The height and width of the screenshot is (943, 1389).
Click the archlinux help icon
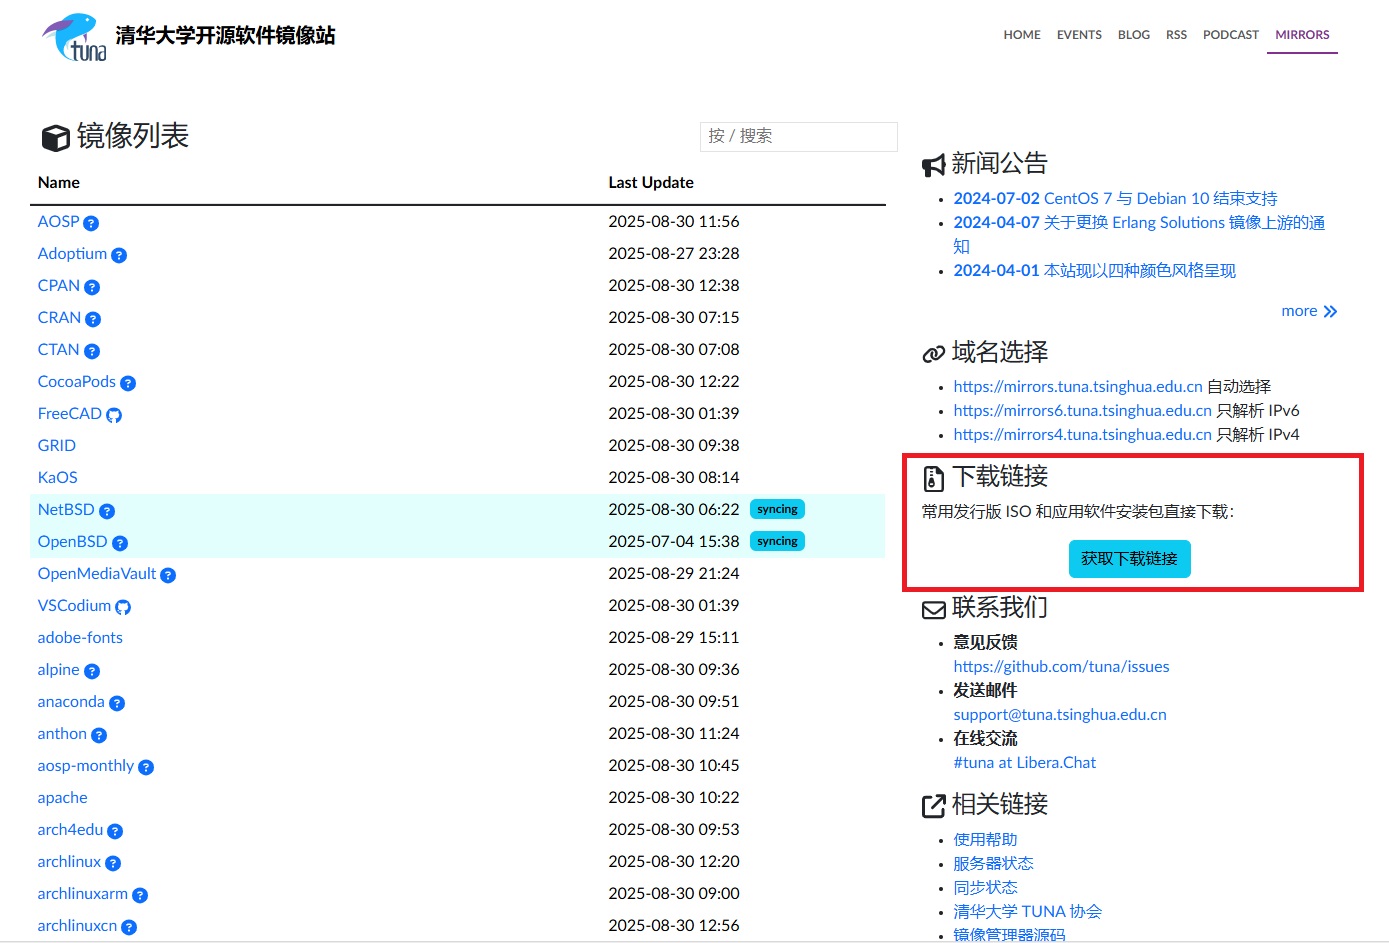(x=113, y=863)
